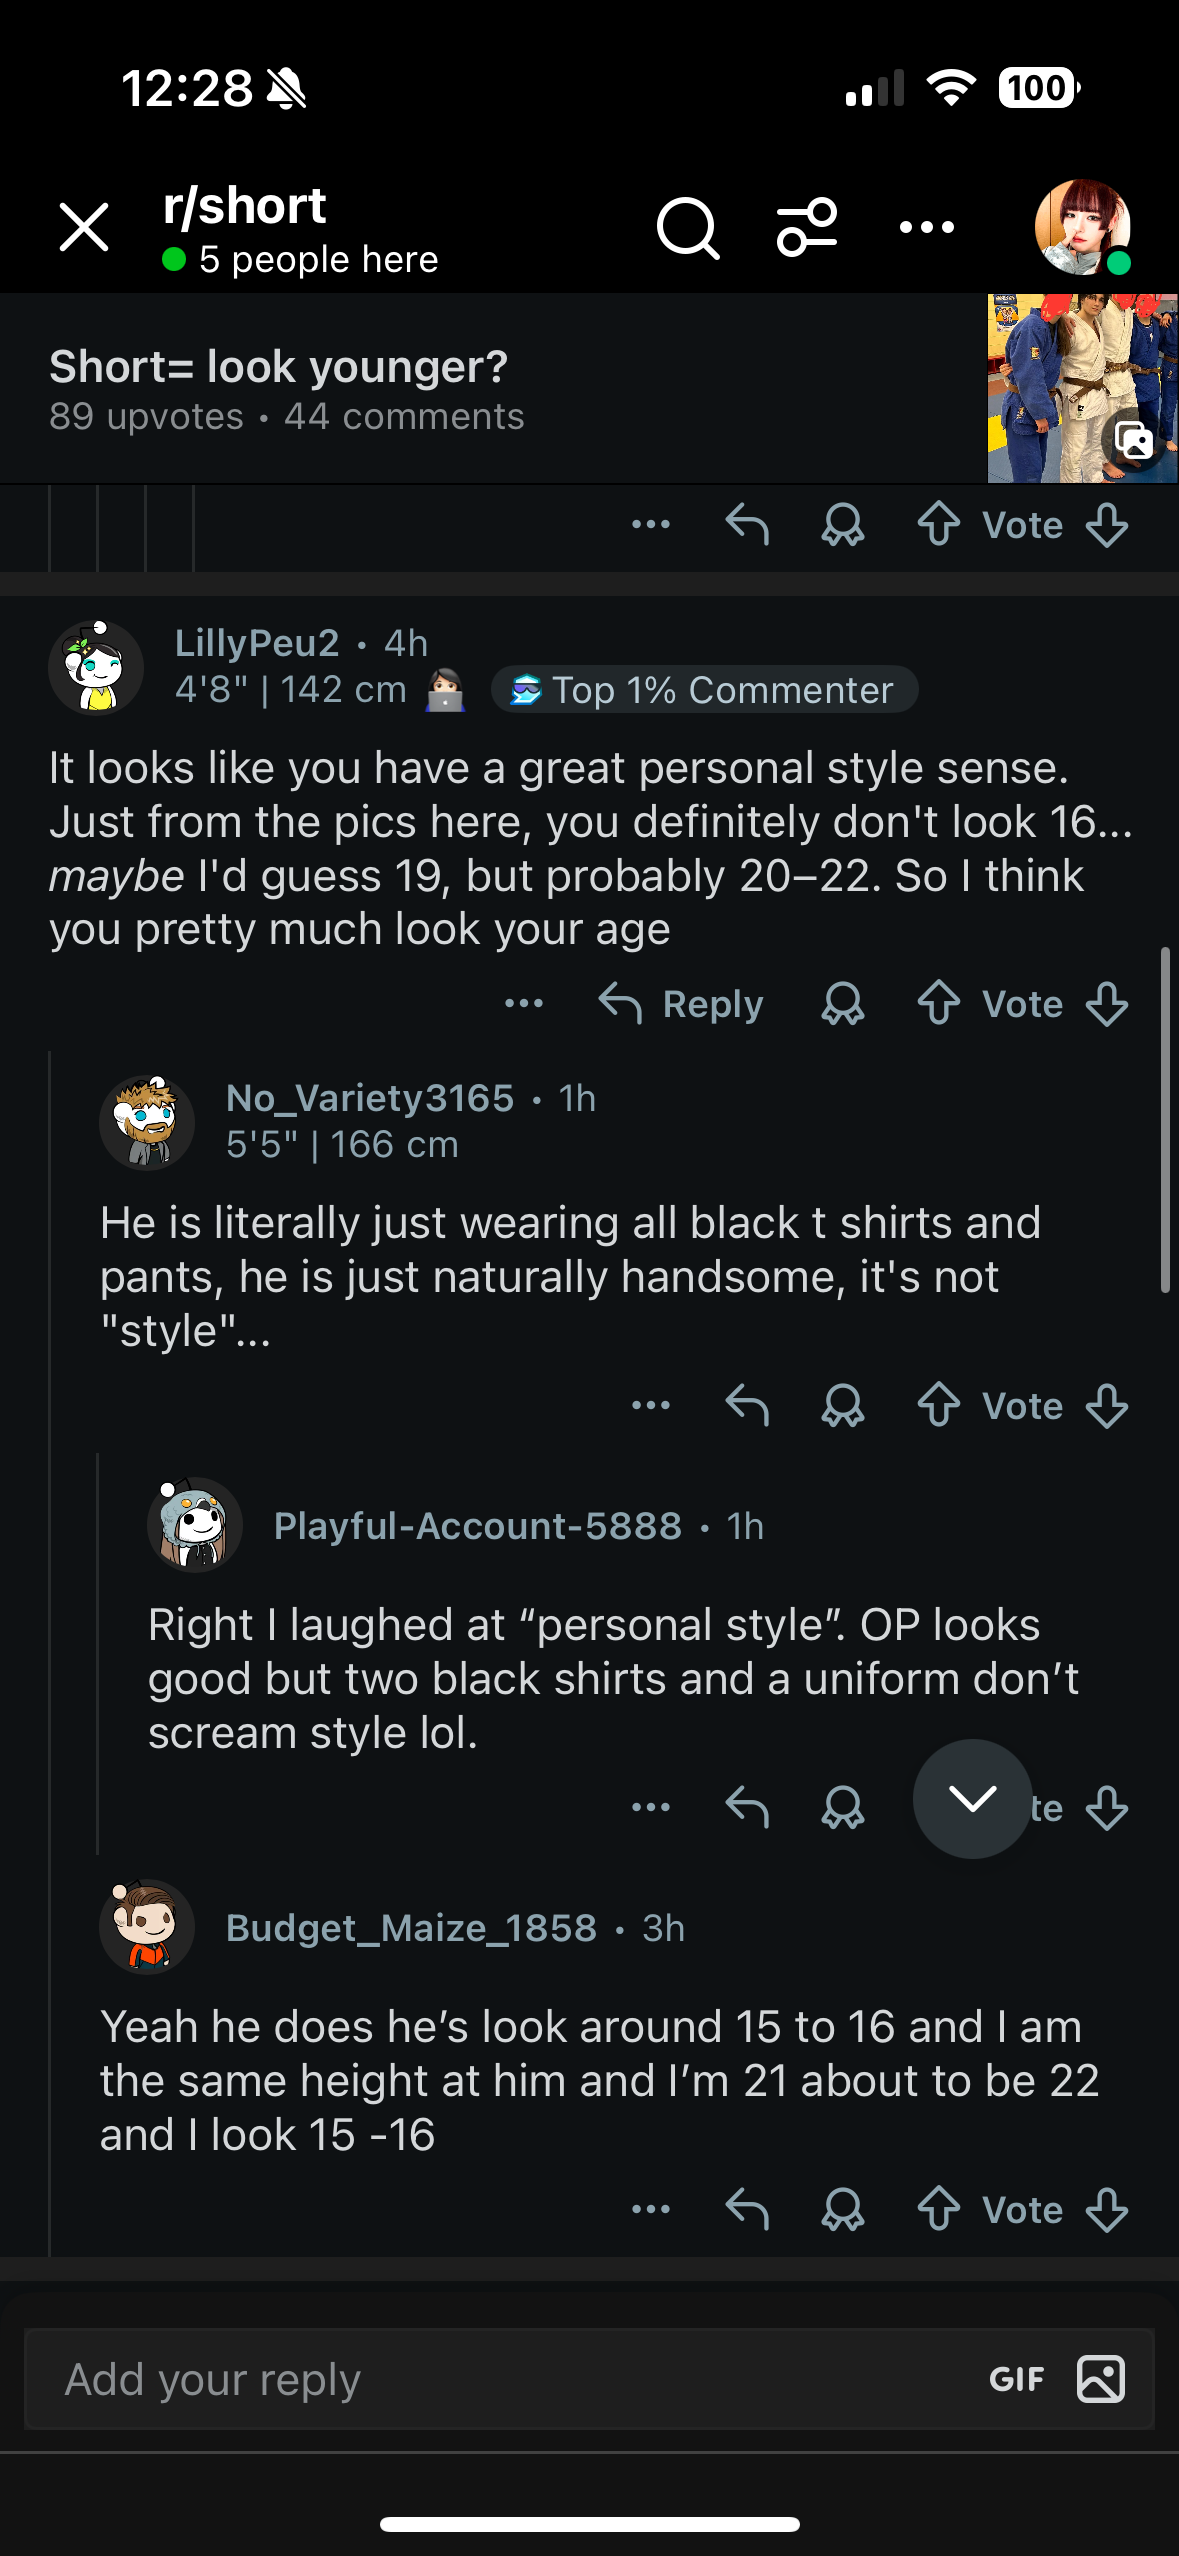Viewport: 1179px width, 2556px height.
Task: Give award to LillyPeu2's comment
Action: click(843, 1004)
